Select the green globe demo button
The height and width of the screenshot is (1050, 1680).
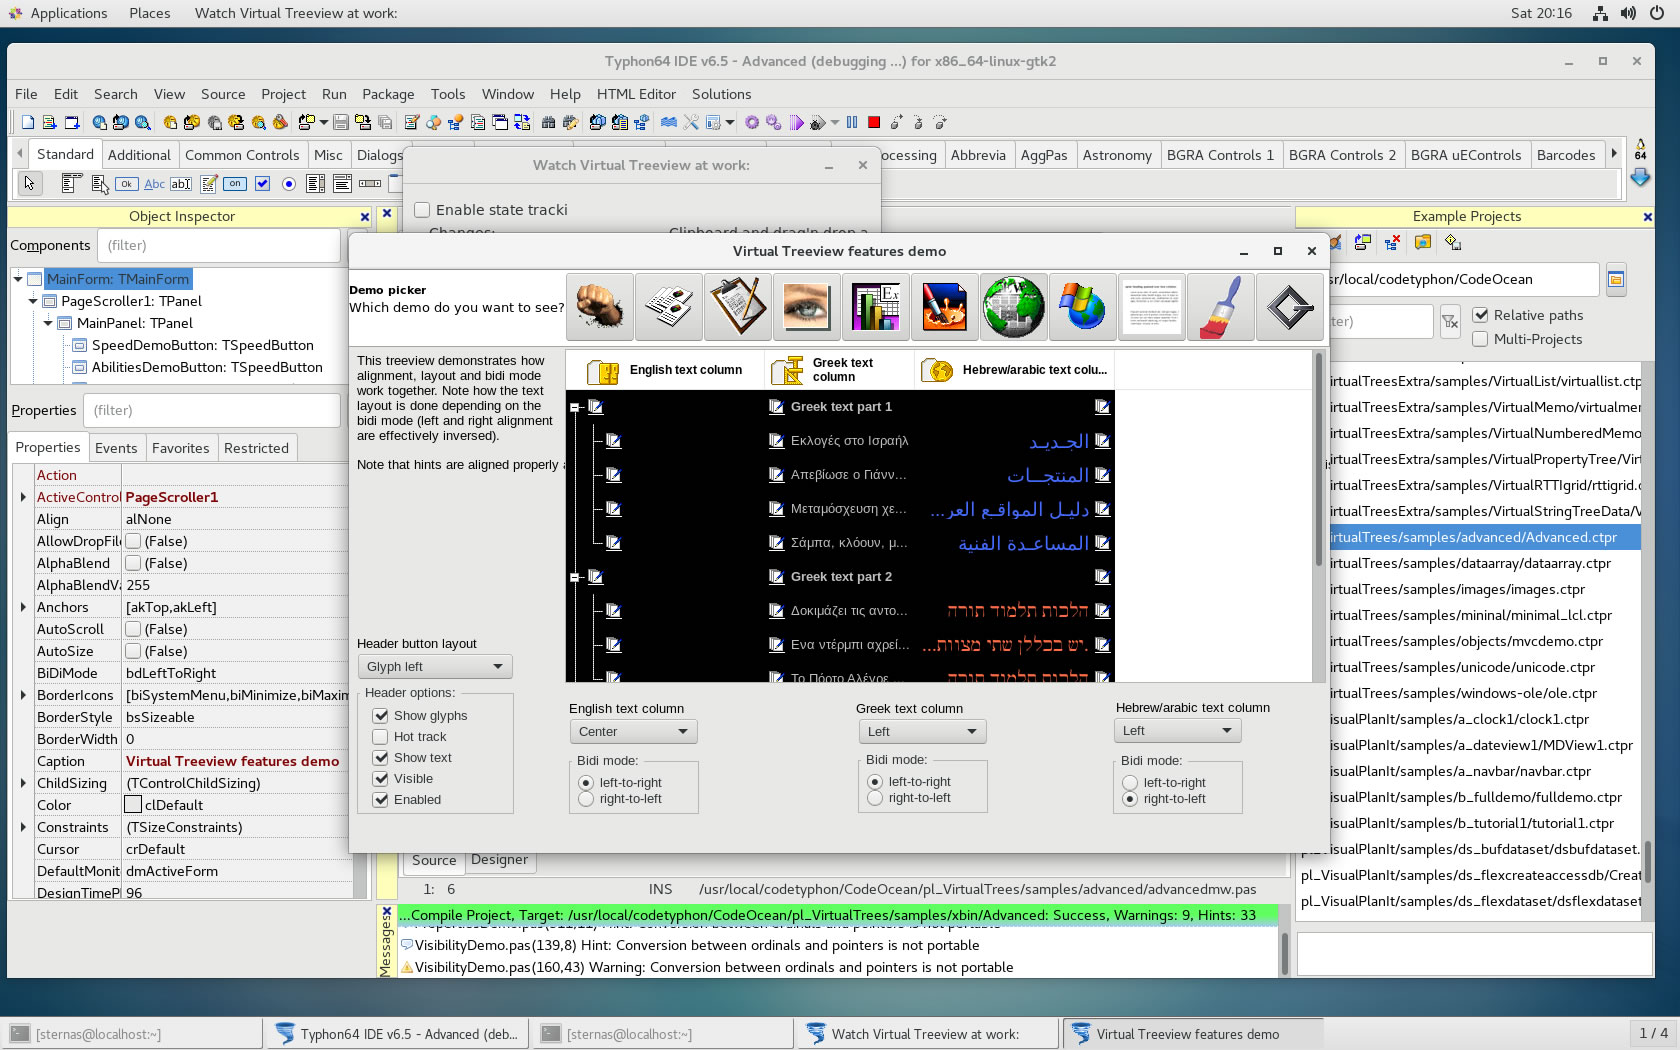pyautogui.click(x=1014, y=307)
